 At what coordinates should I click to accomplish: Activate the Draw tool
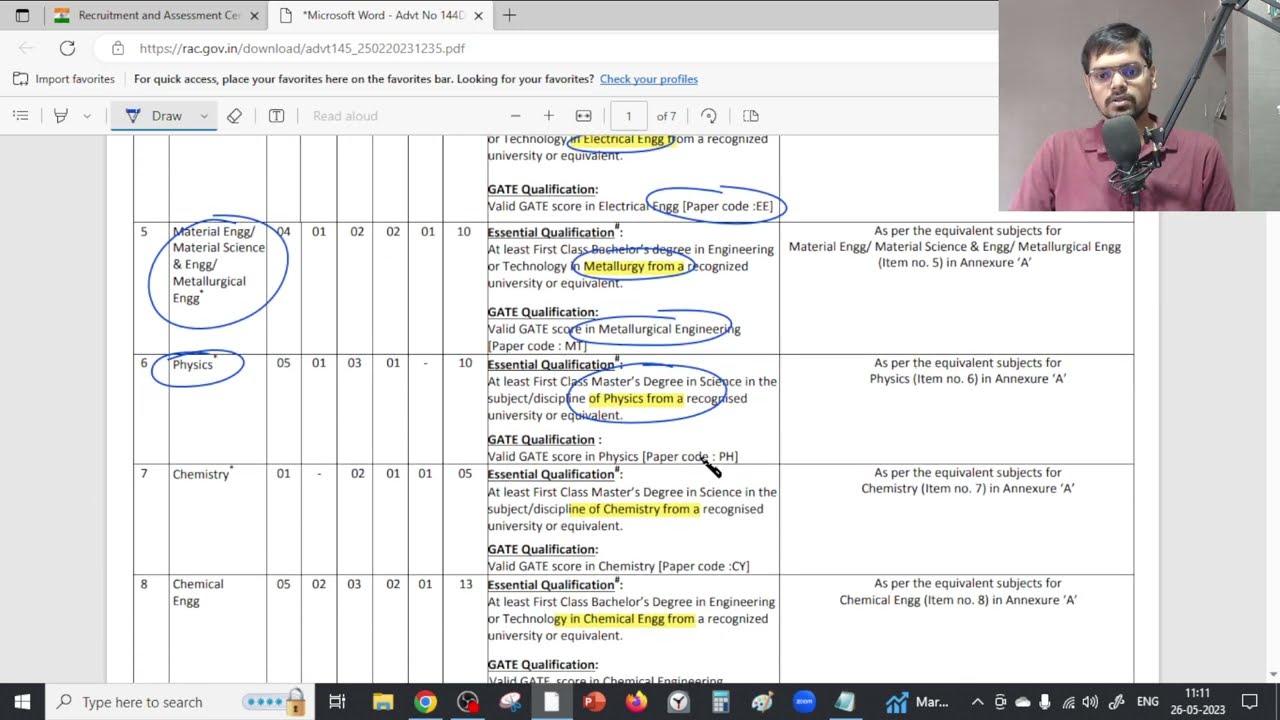coord(154,116)
